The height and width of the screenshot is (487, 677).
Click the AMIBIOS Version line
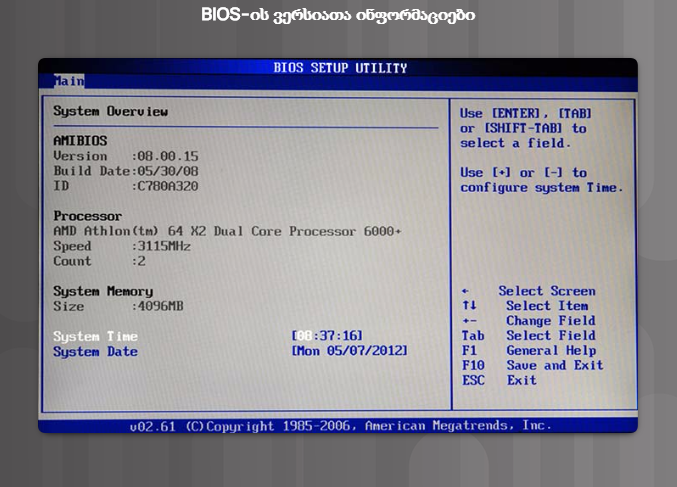(x=126, y=157)
